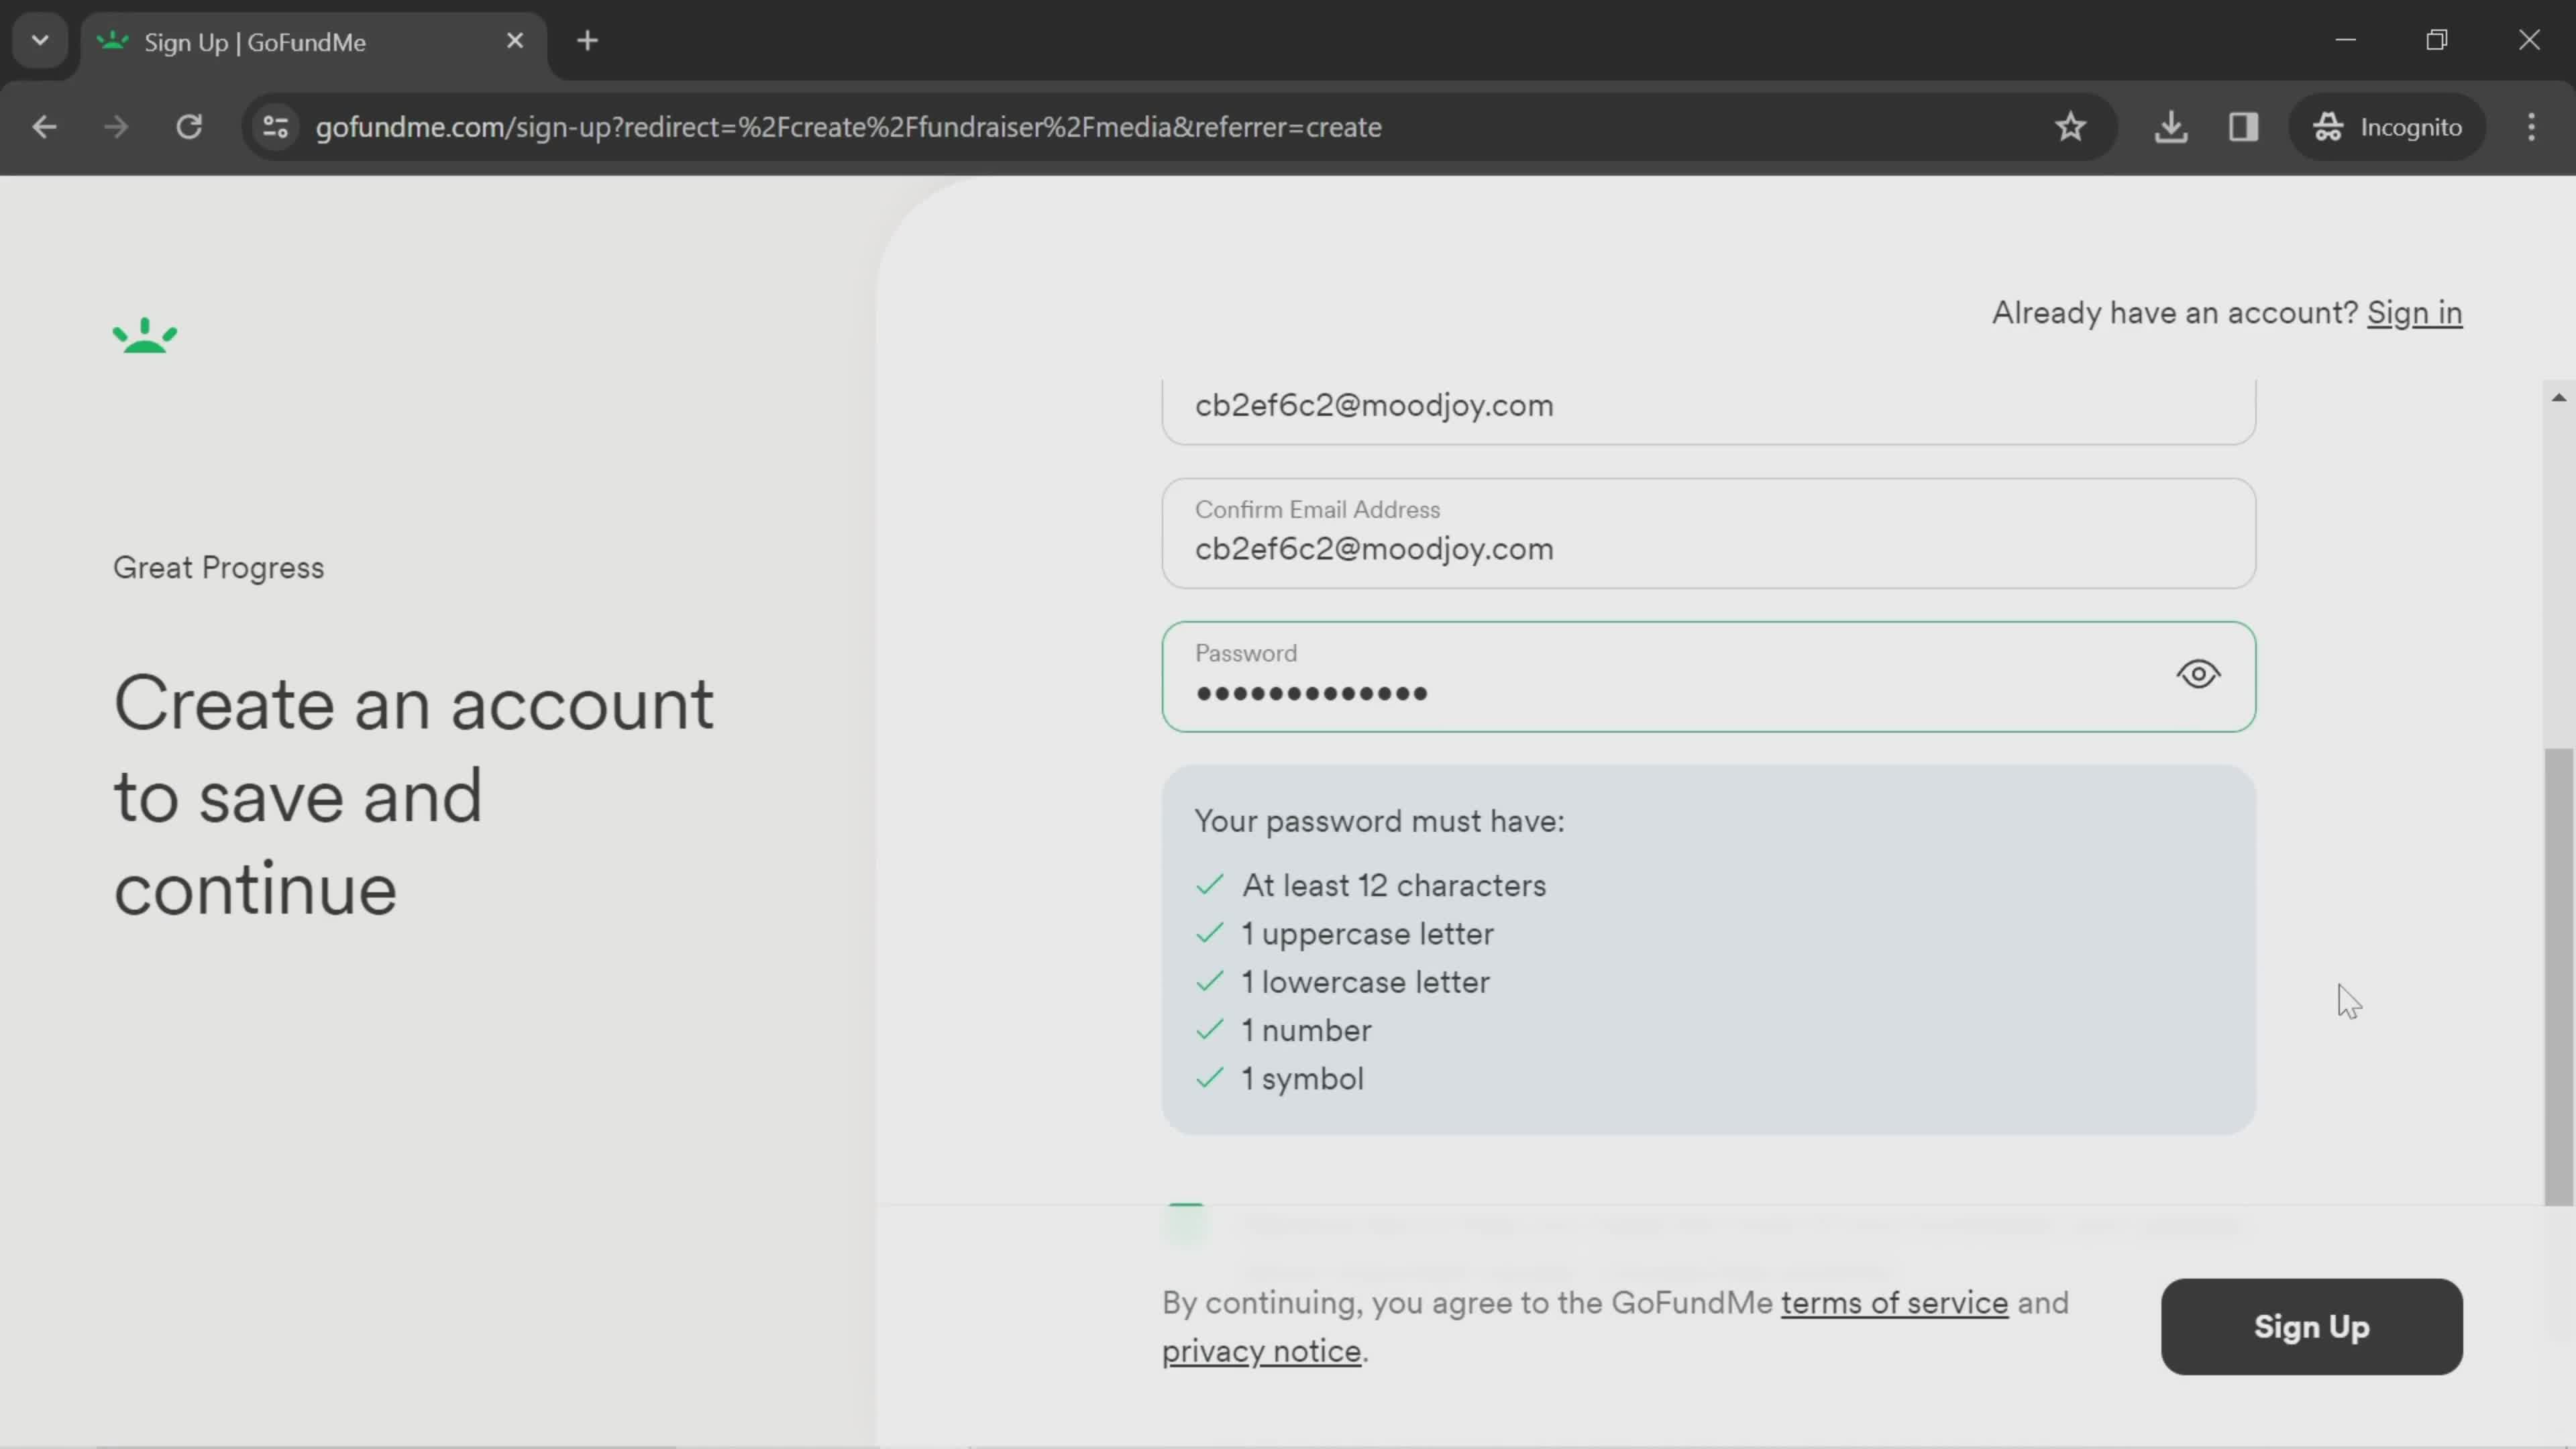The width and height of the screenshot is (2576, 1449).
Task: Click the 'Create an account to save and continue' heading
Action: click(x=413, y=796)
